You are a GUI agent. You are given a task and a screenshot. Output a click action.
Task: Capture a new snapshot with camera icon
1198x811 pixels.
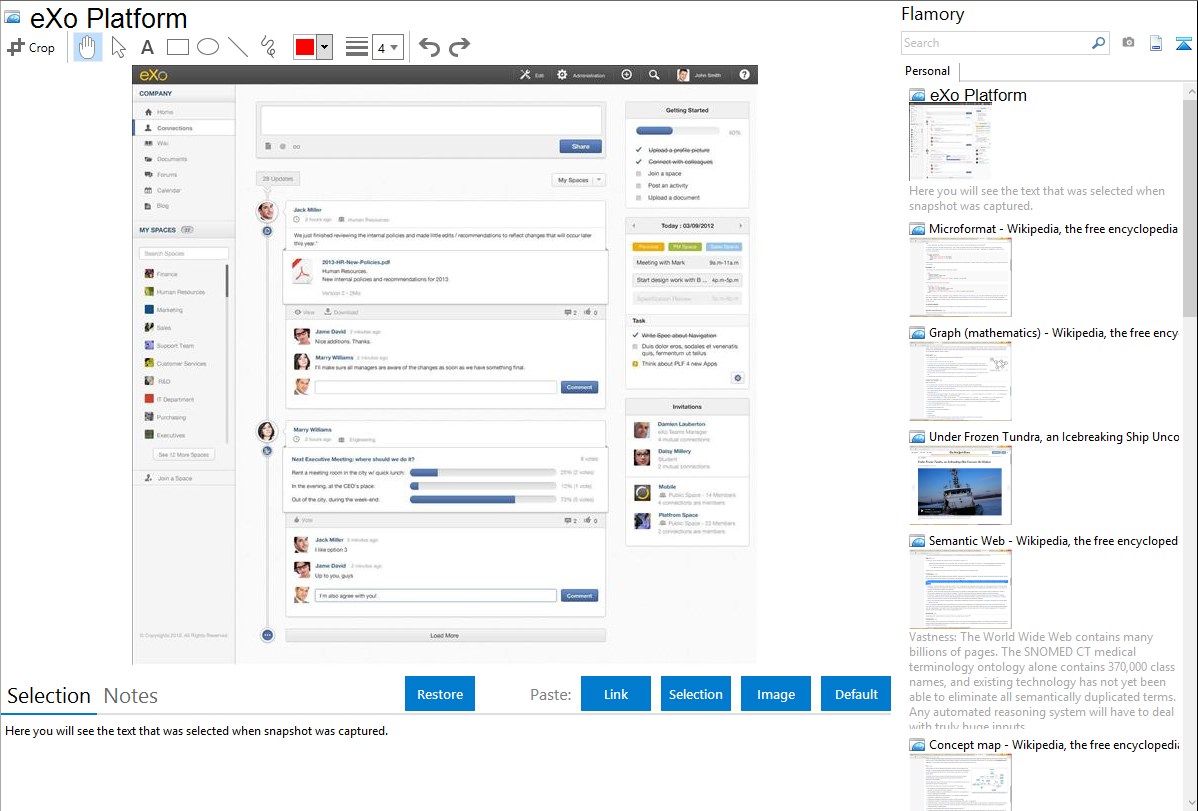click(1128, 43)
